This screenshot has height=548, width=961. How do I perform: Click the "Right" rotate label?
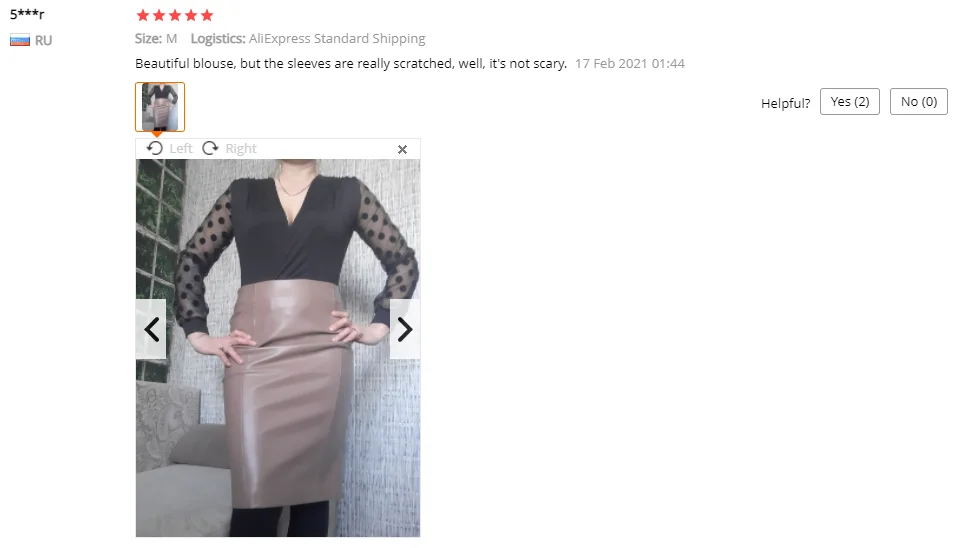(241, 148)
